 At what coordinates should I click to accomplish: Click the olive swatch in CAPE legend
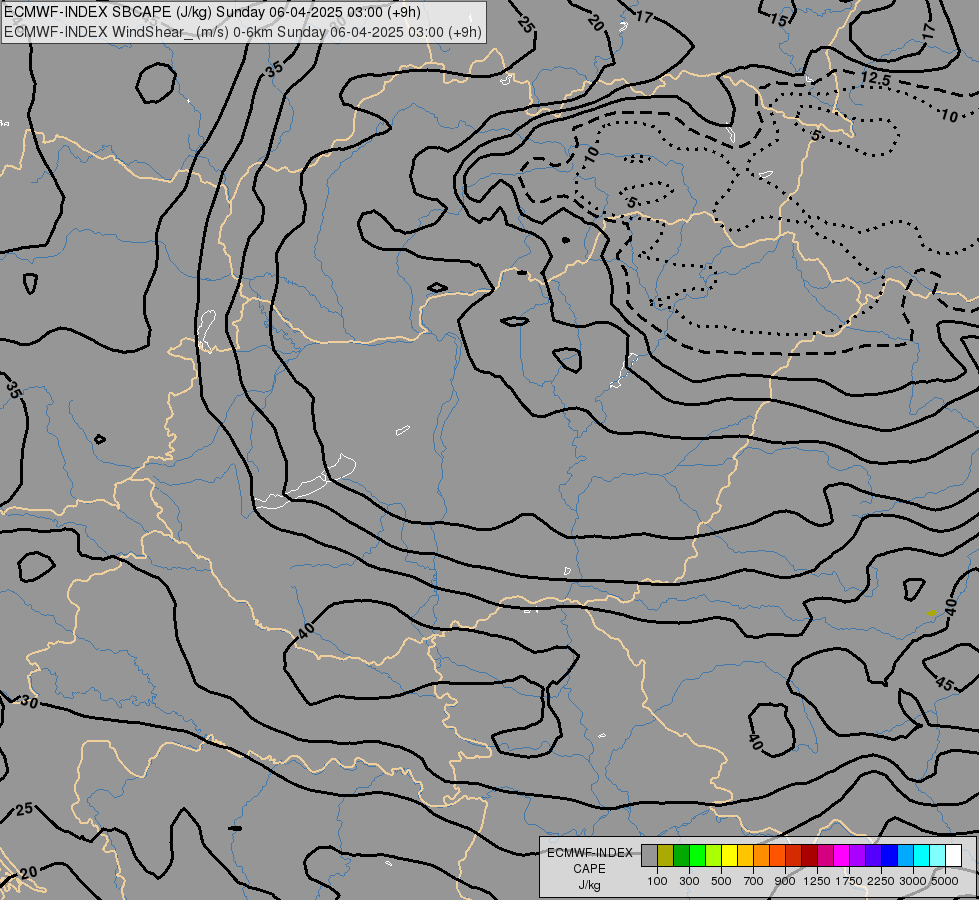click(x=666, y=856)
